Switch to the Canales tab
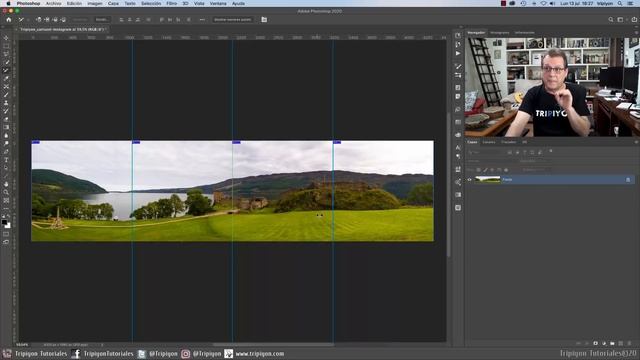 tap(489, 142)
